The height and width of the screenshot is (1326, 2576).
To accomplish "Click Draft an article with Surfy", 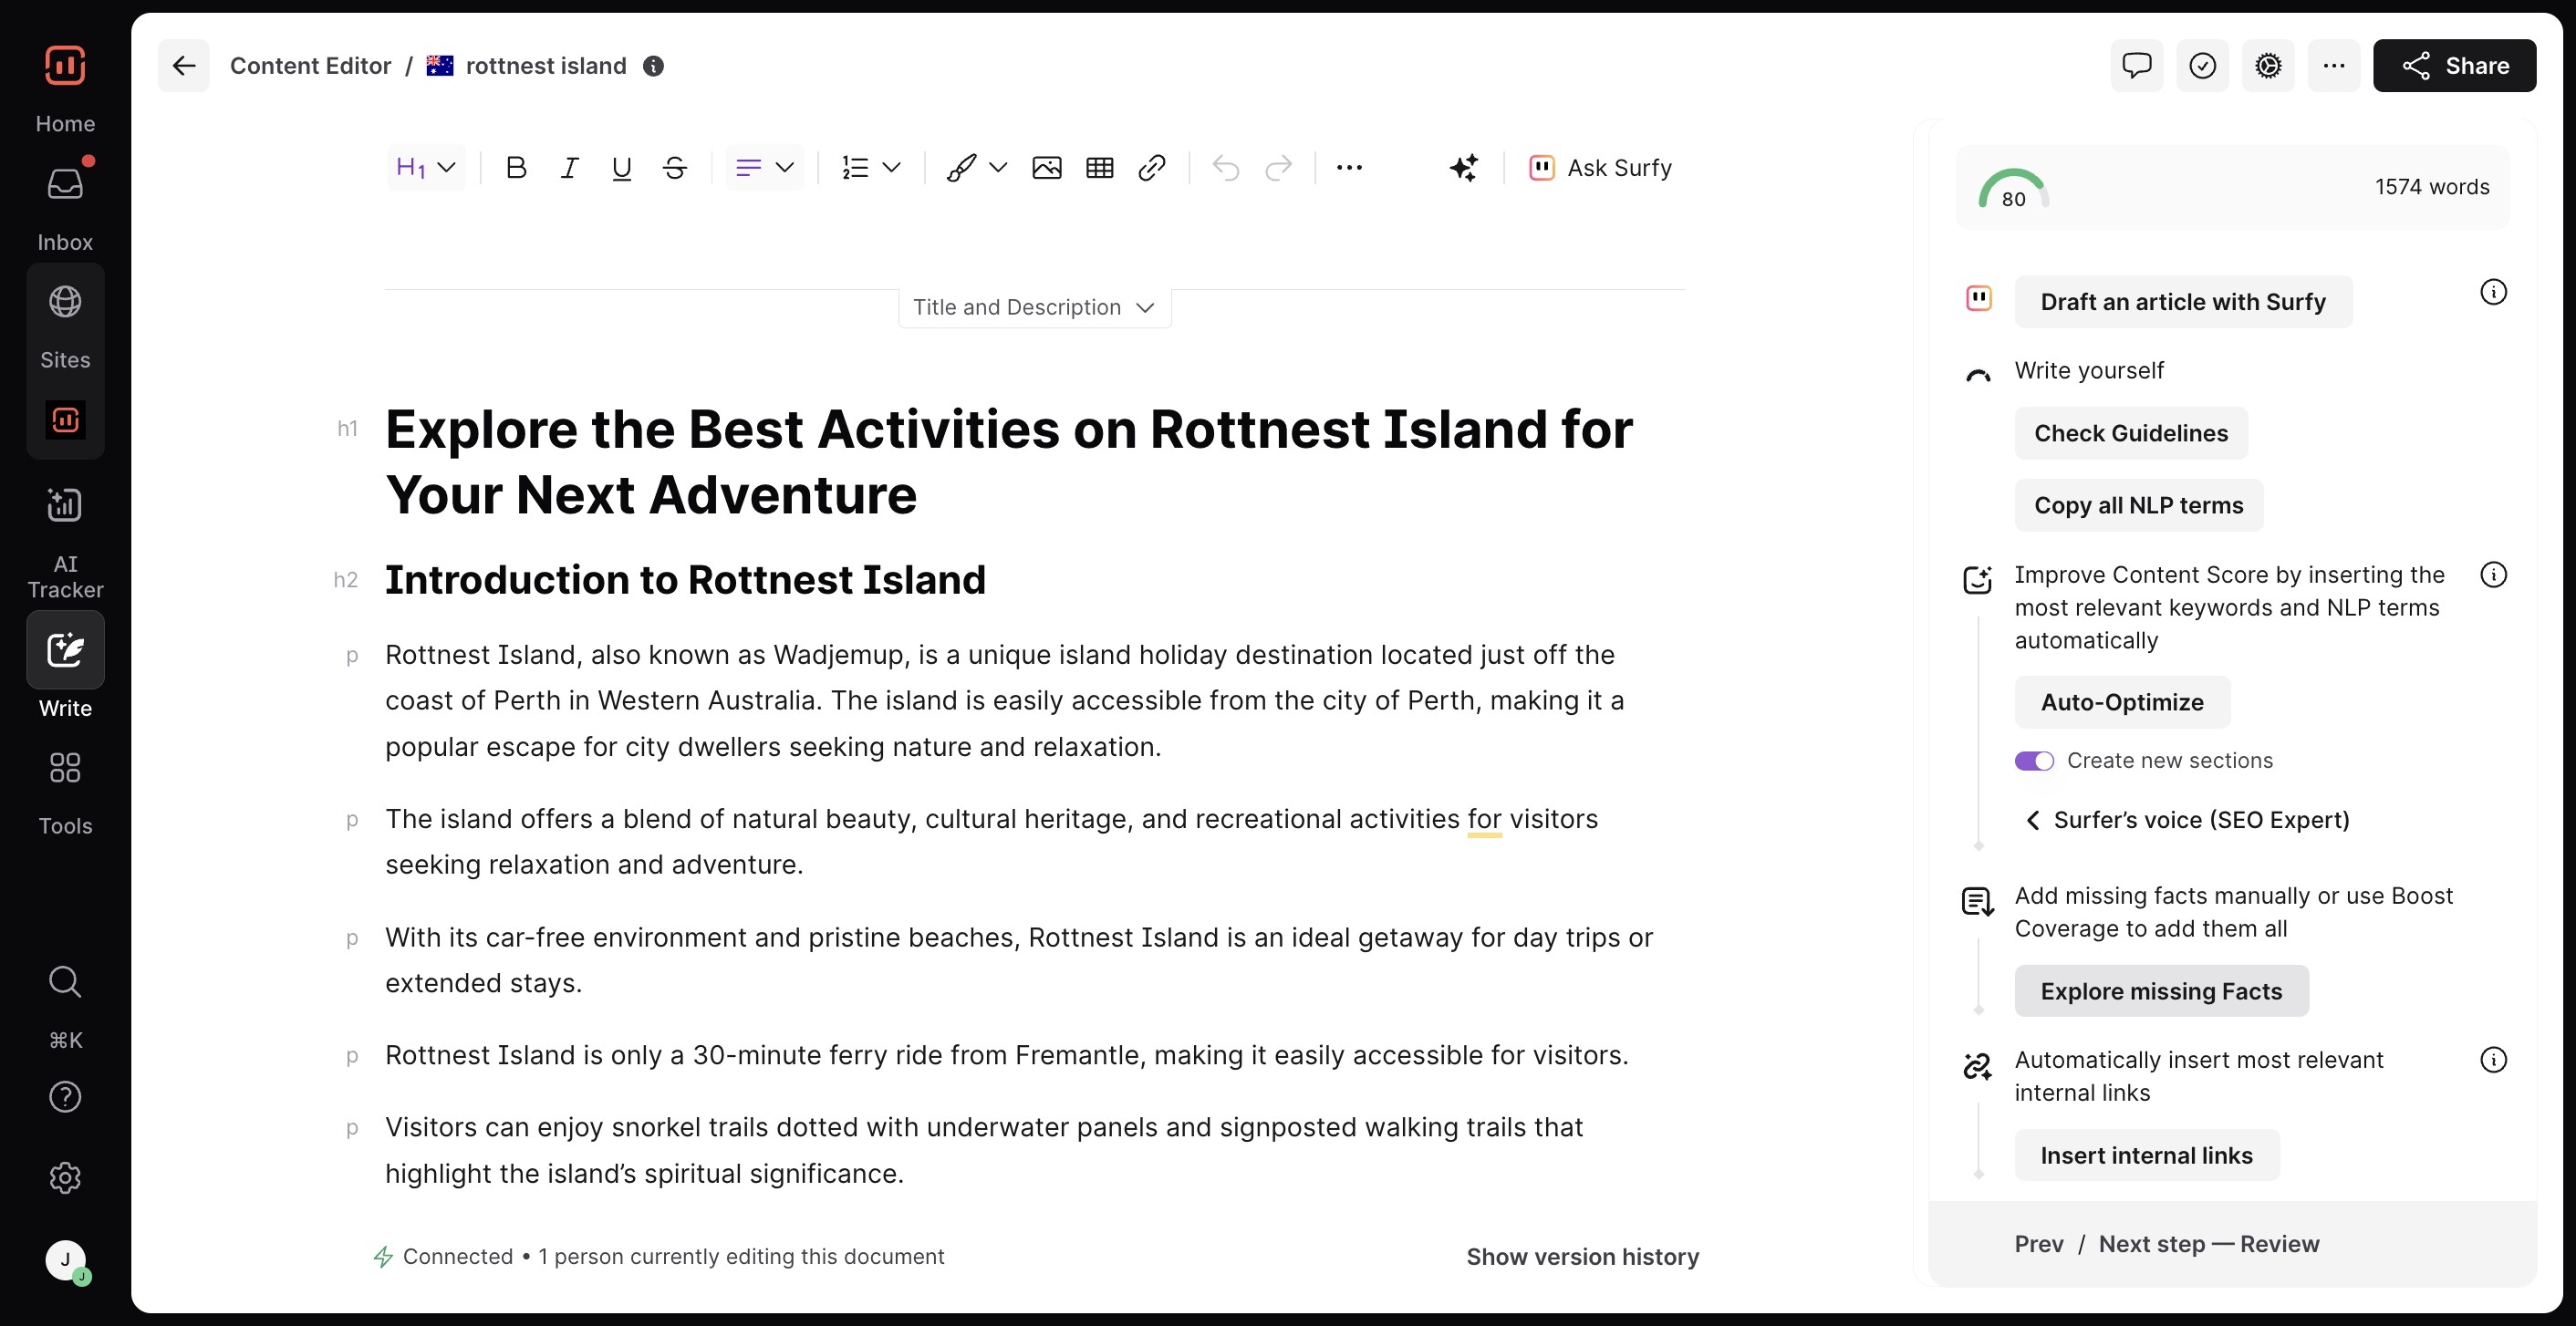I will coord(2183,302).
